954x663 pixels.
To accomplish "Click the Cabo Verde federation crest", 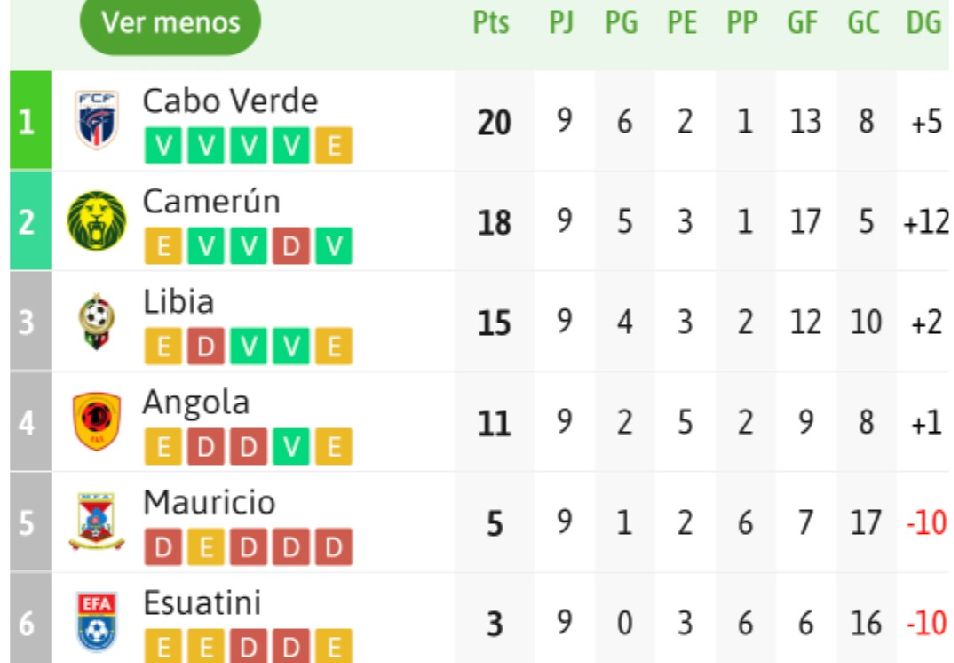I will click(x=96, y=119).
